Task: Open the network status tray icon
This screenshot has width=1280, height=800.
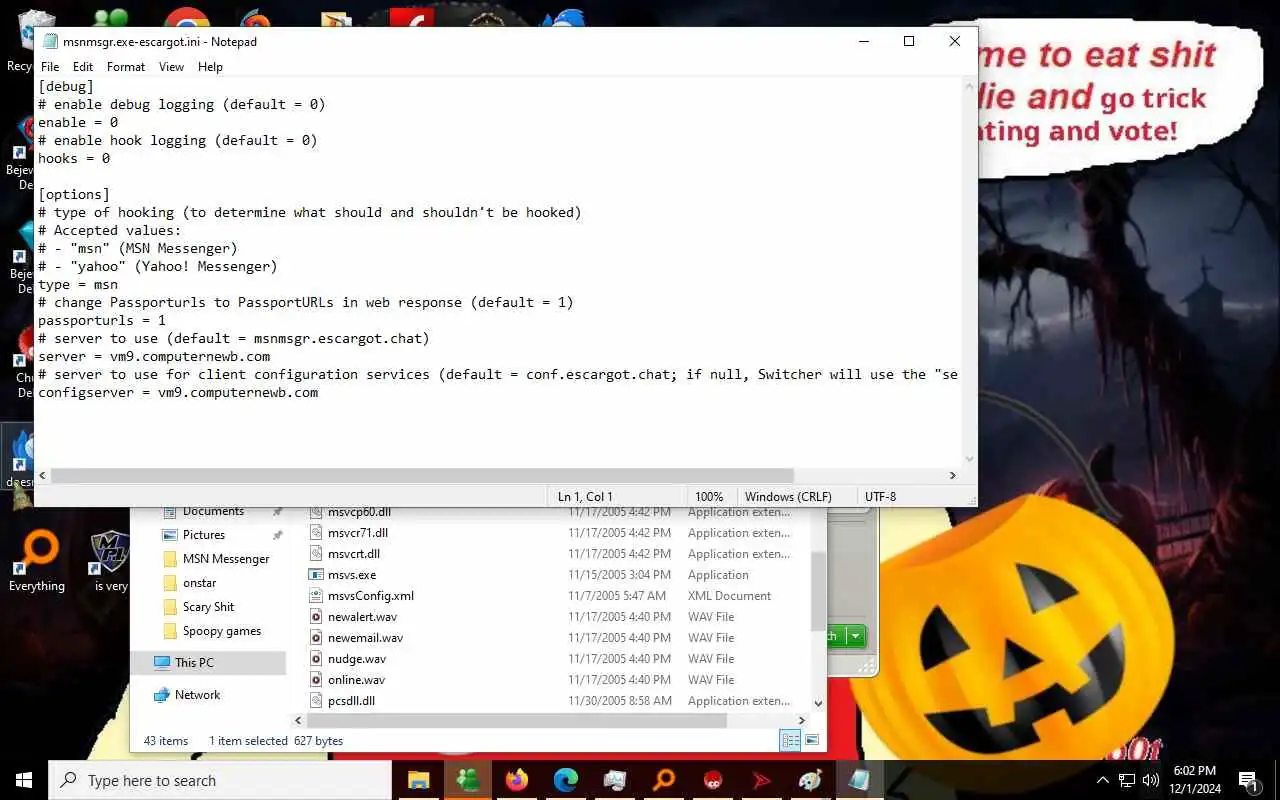Action: coord(1127,780)
